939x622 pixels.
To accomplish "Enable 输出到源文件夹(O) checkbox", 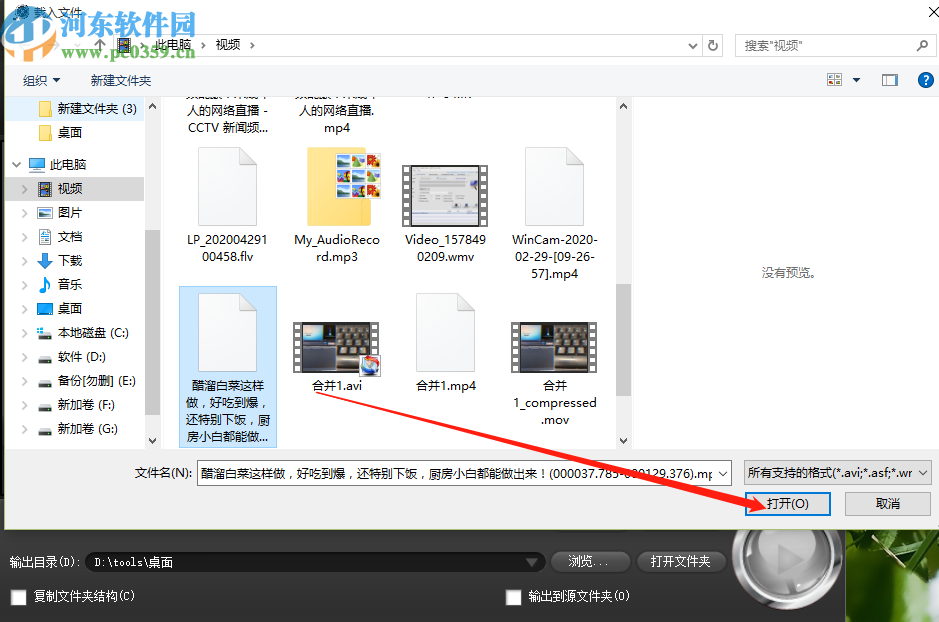I will click(x=513, y=597).
